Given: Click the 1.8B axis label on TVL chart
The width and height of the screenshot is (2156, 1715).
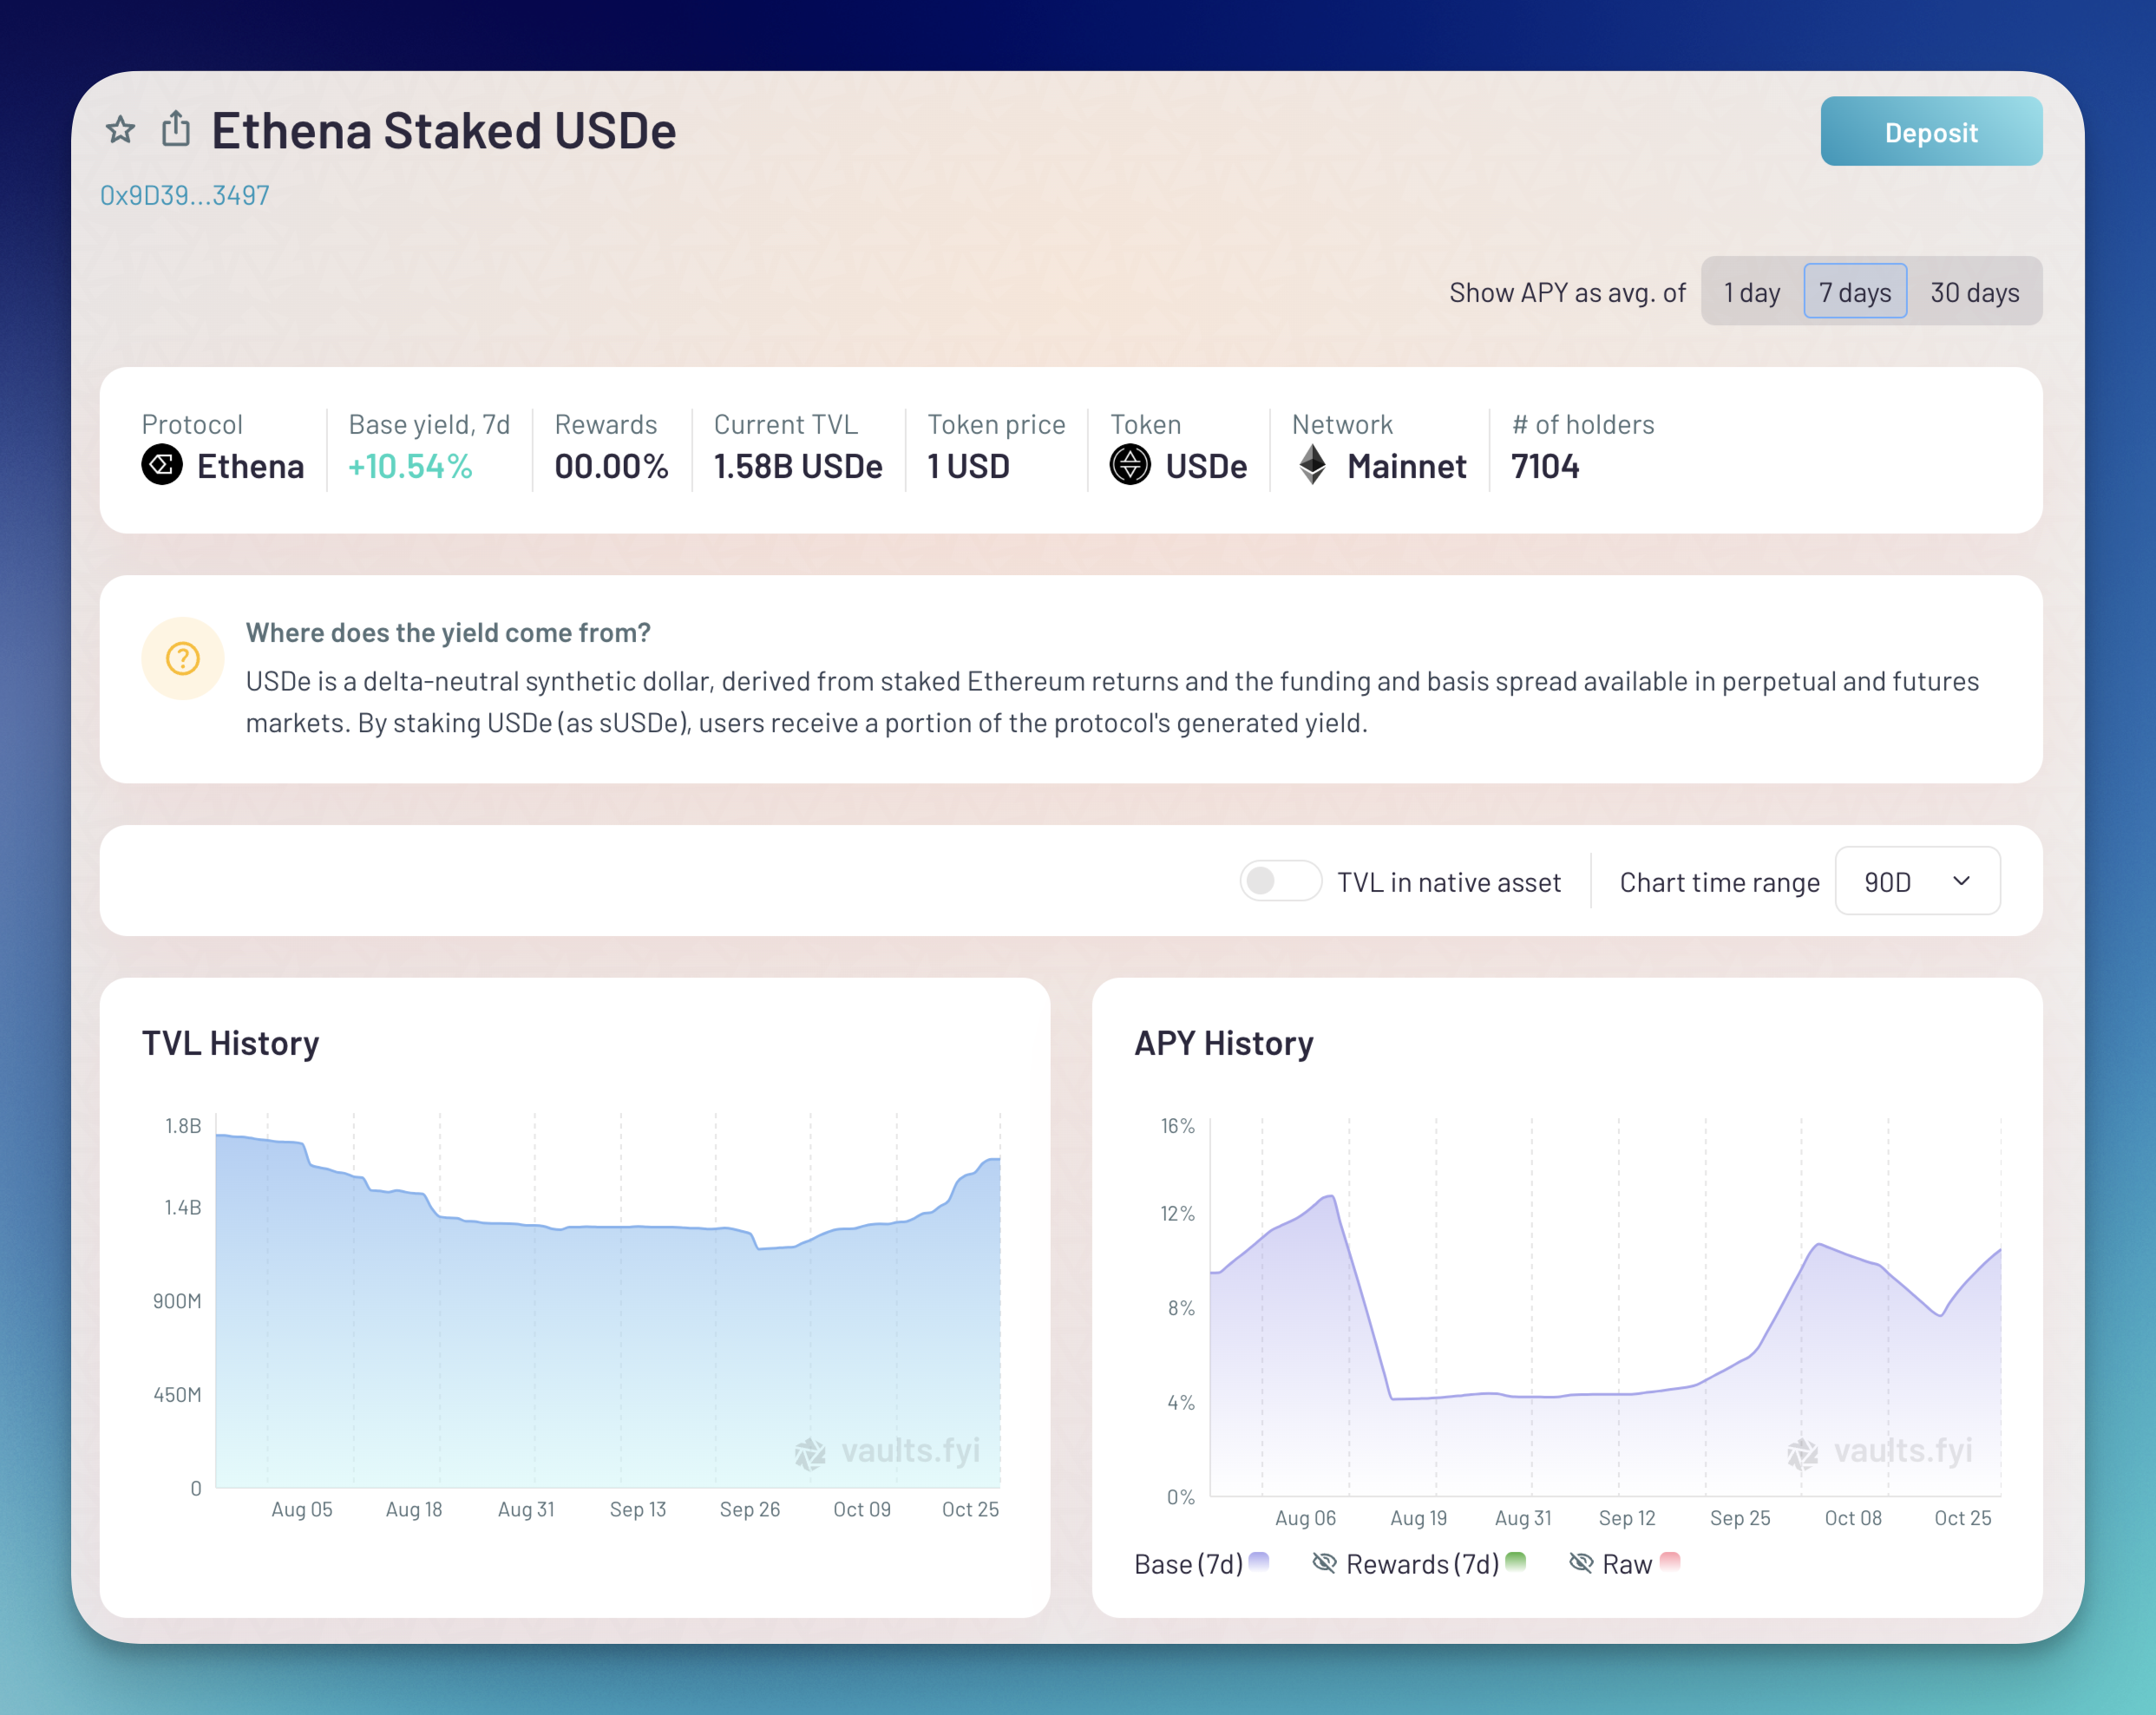Looking at the screenshot, I should (x=183, y=1126).
